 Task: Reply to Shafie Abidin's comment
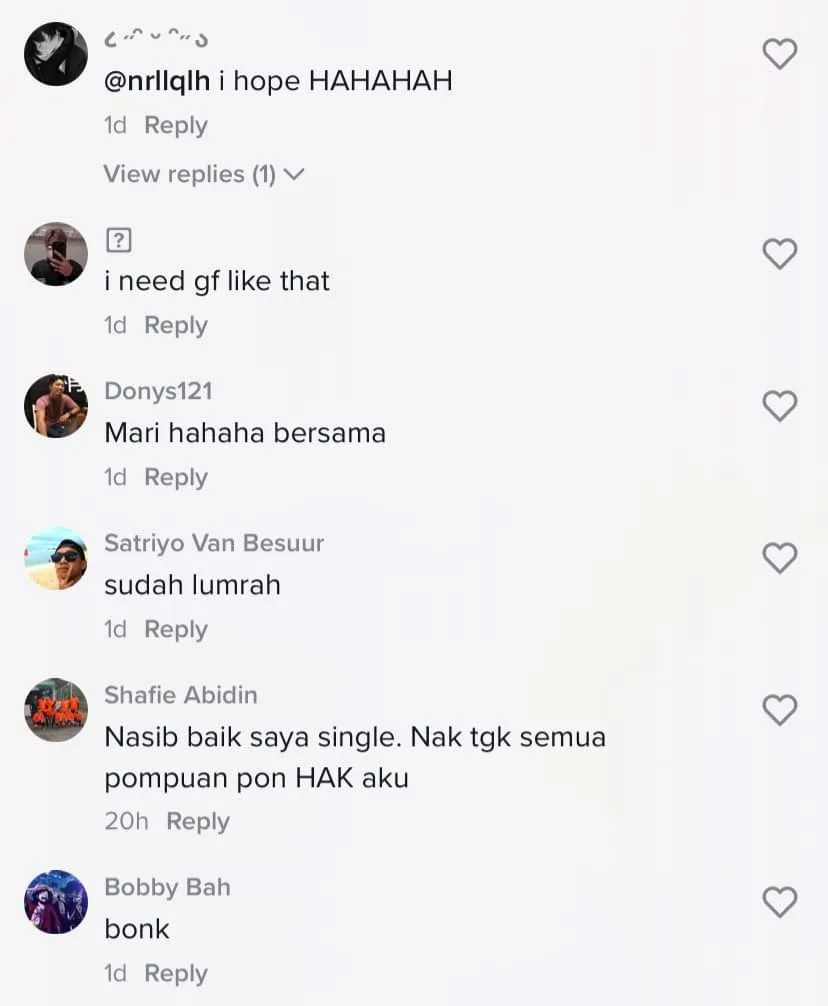[198, 821]
